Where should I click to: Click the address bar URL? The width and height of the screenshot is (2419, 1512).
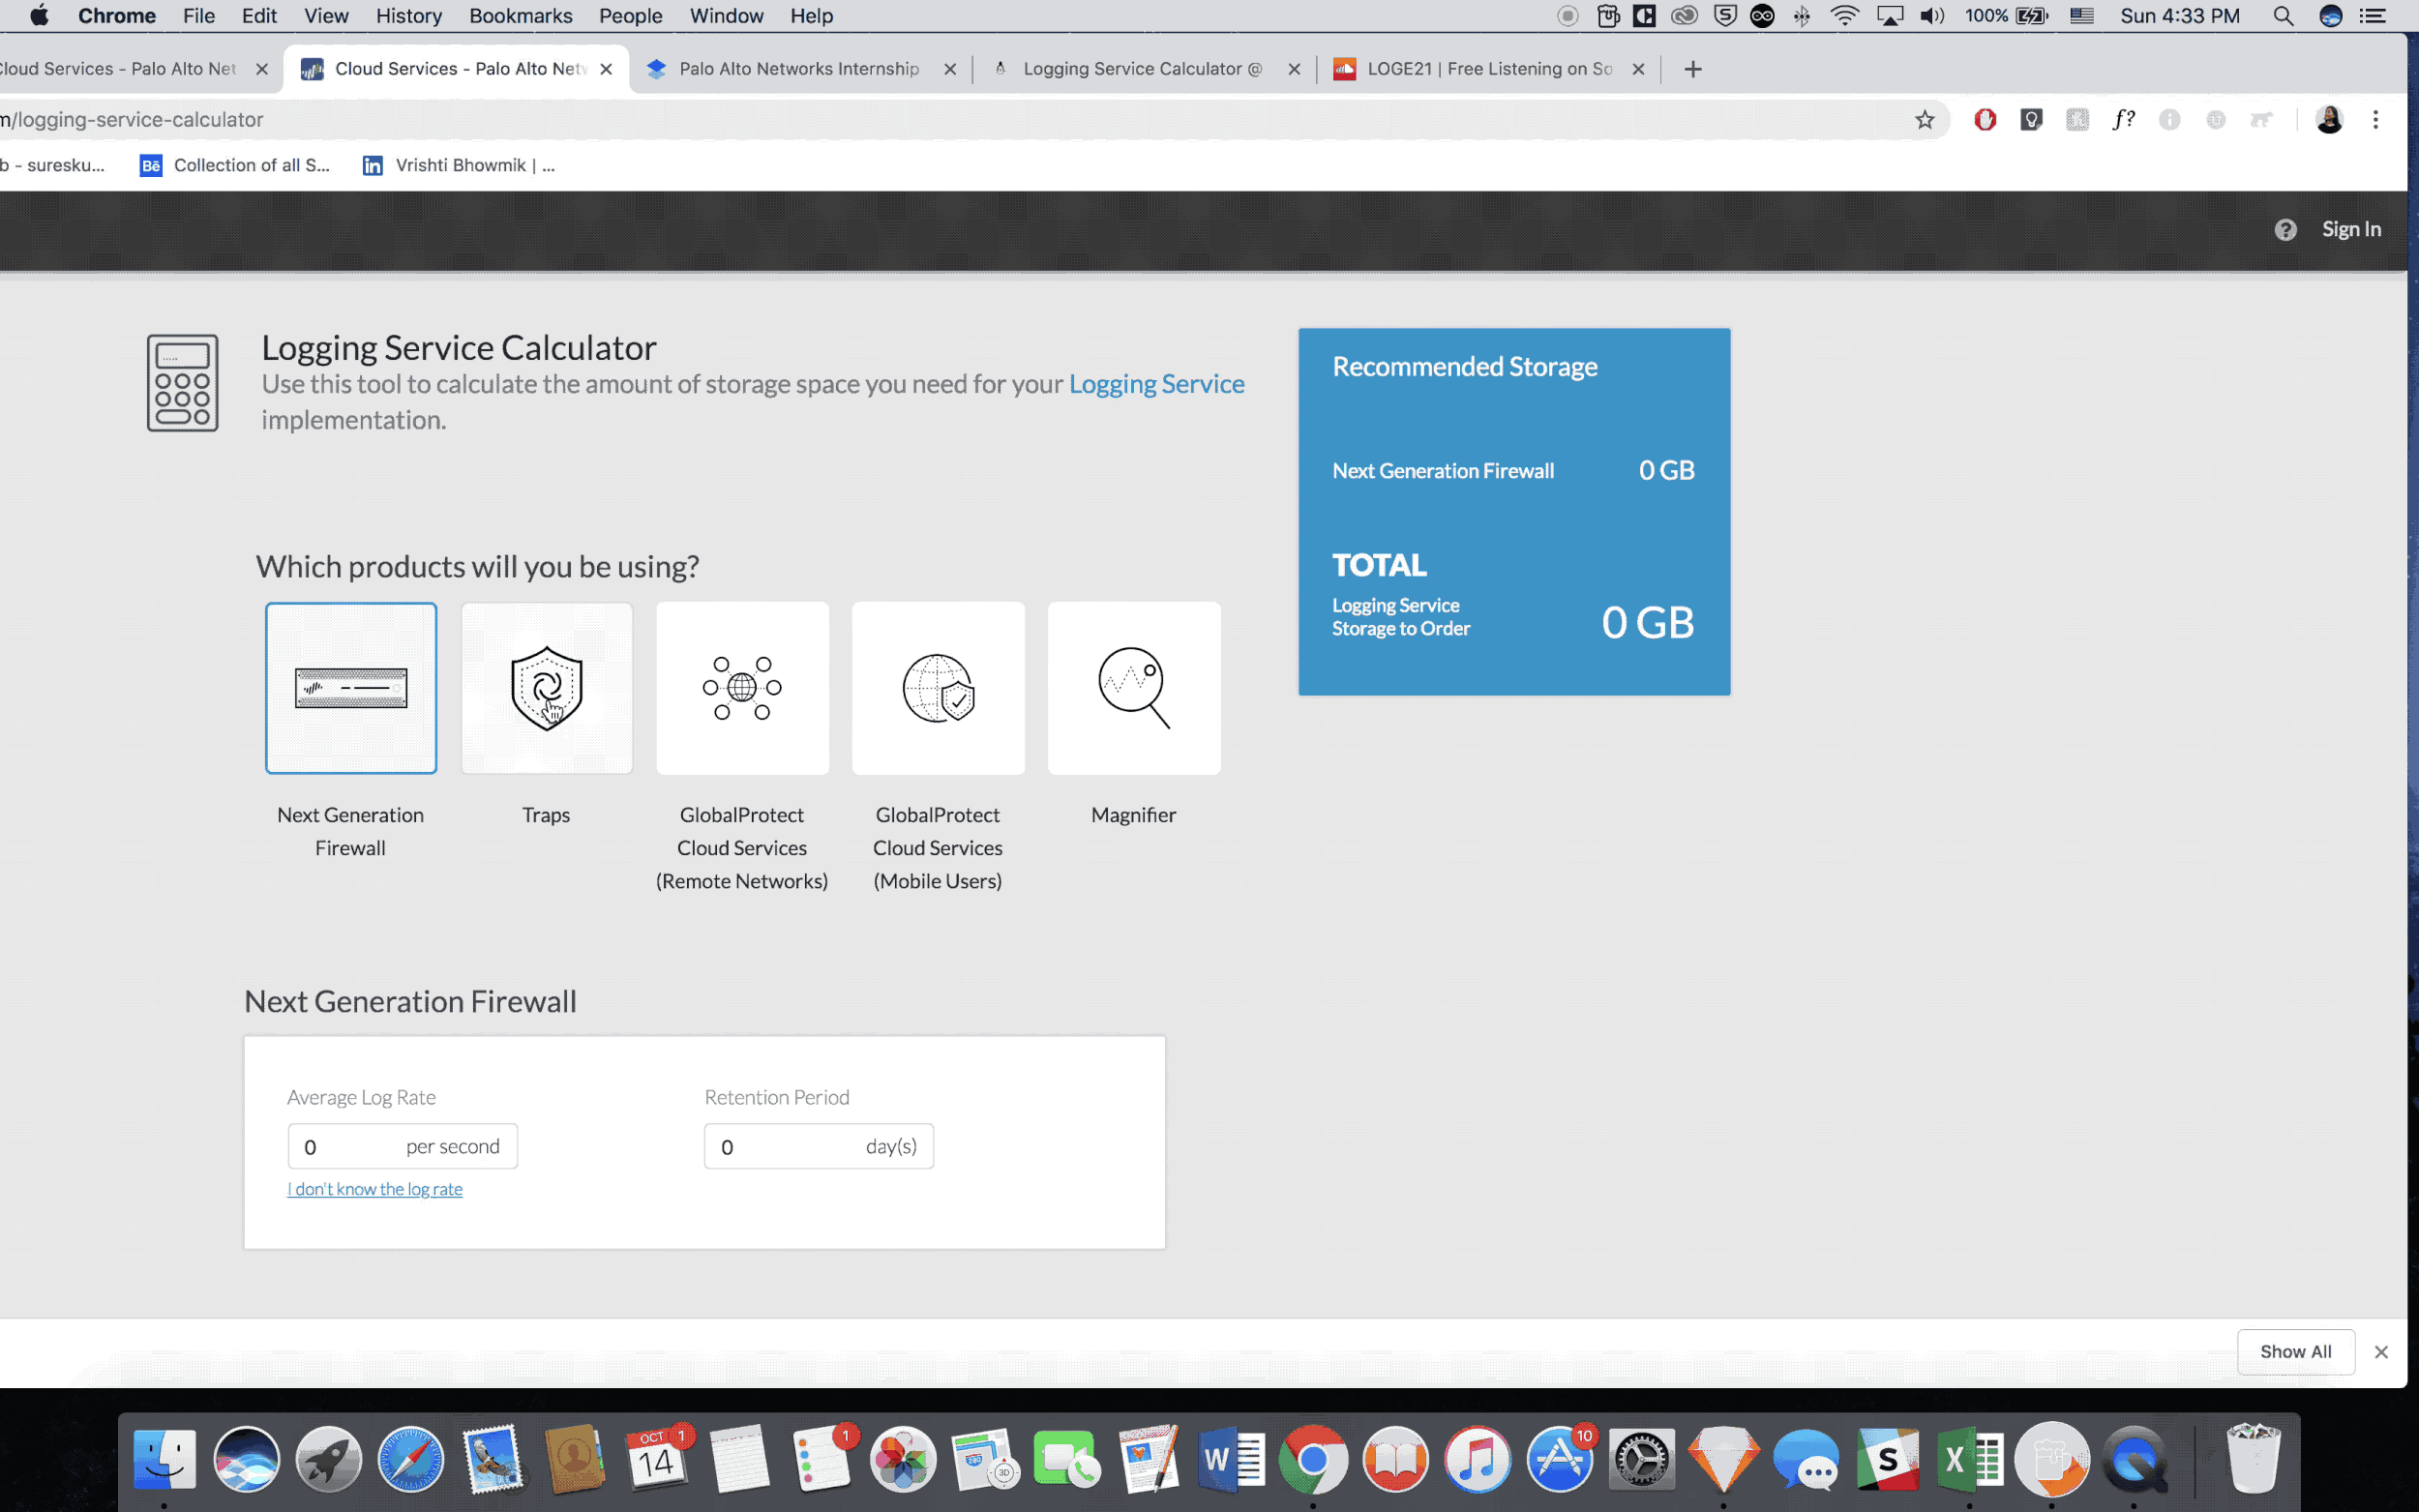point(132,120)
